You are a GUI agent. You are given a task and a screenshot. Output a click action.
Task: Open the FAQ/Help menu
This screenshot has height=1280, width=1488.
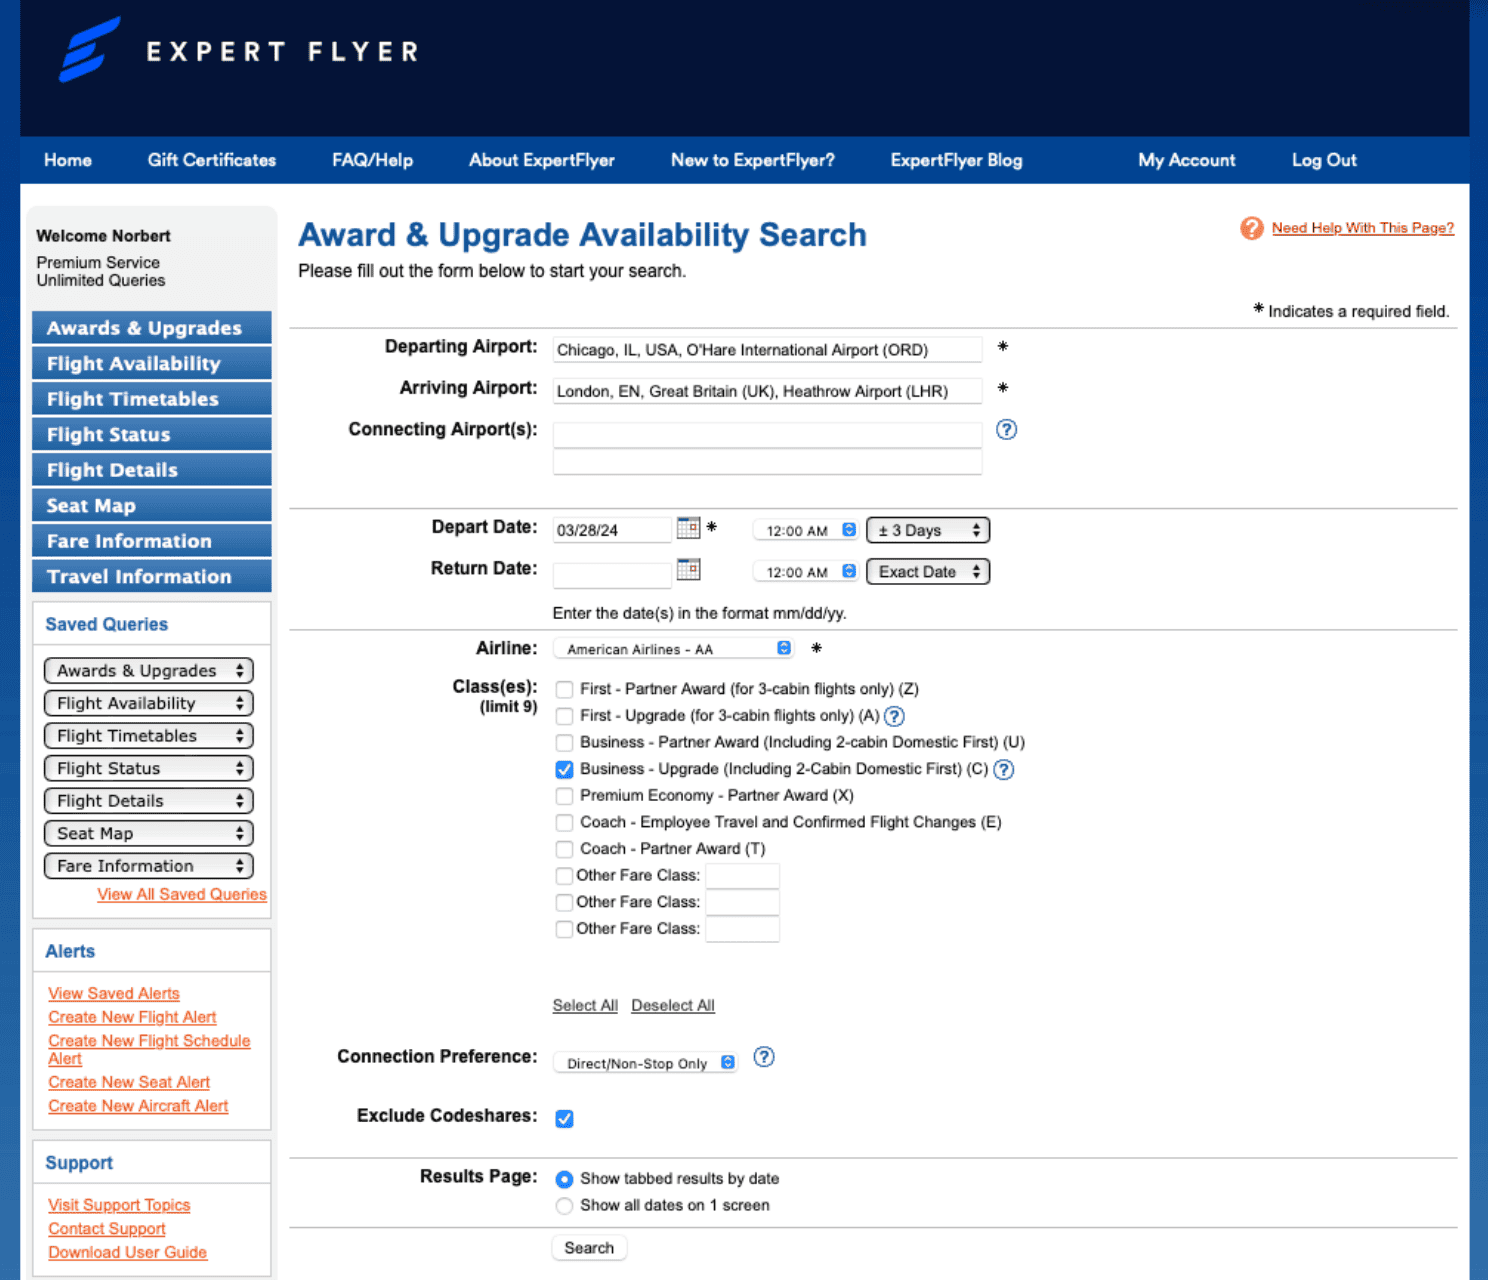click(372, 160)
